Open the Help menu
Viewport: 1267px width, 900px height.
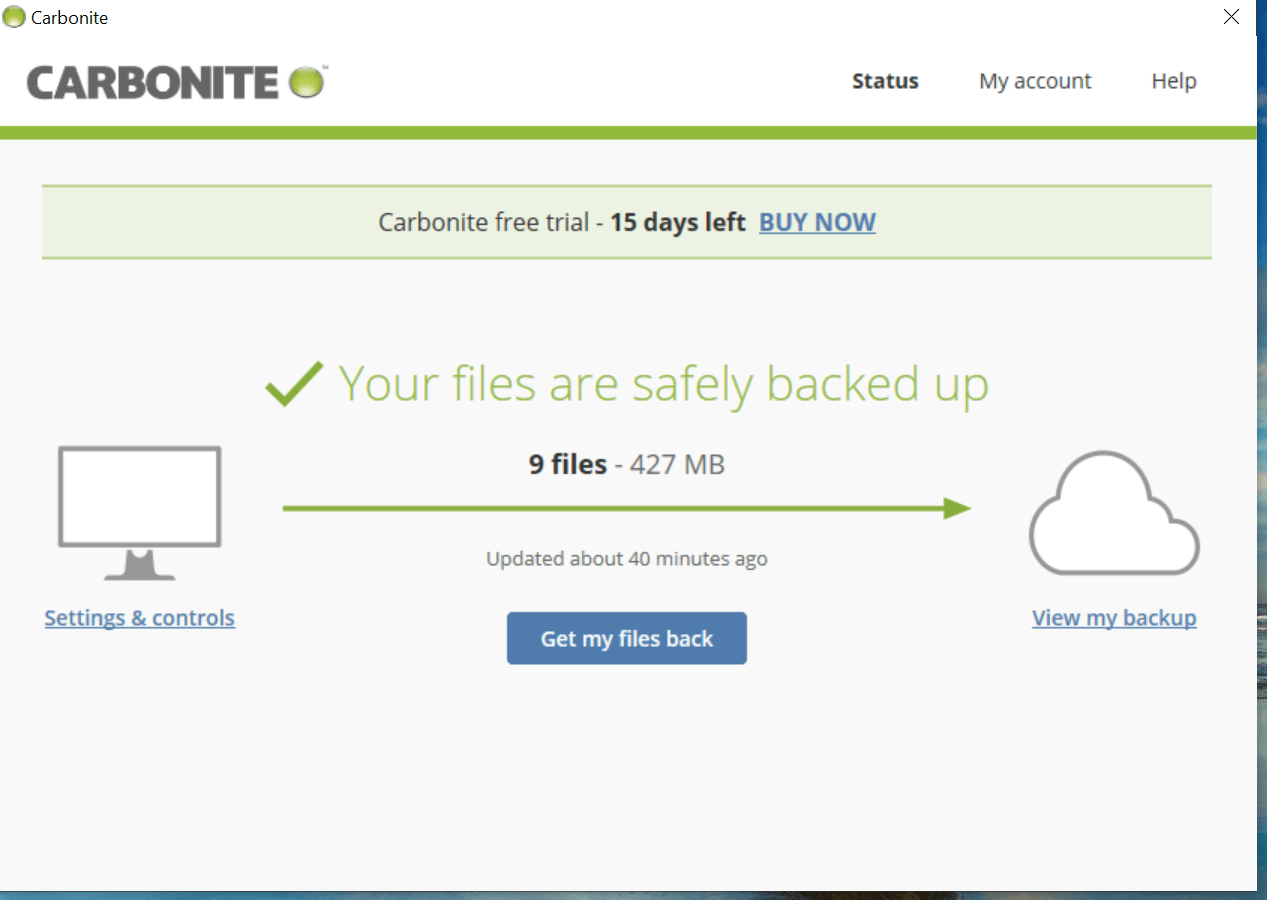(x=1173, y=81)
